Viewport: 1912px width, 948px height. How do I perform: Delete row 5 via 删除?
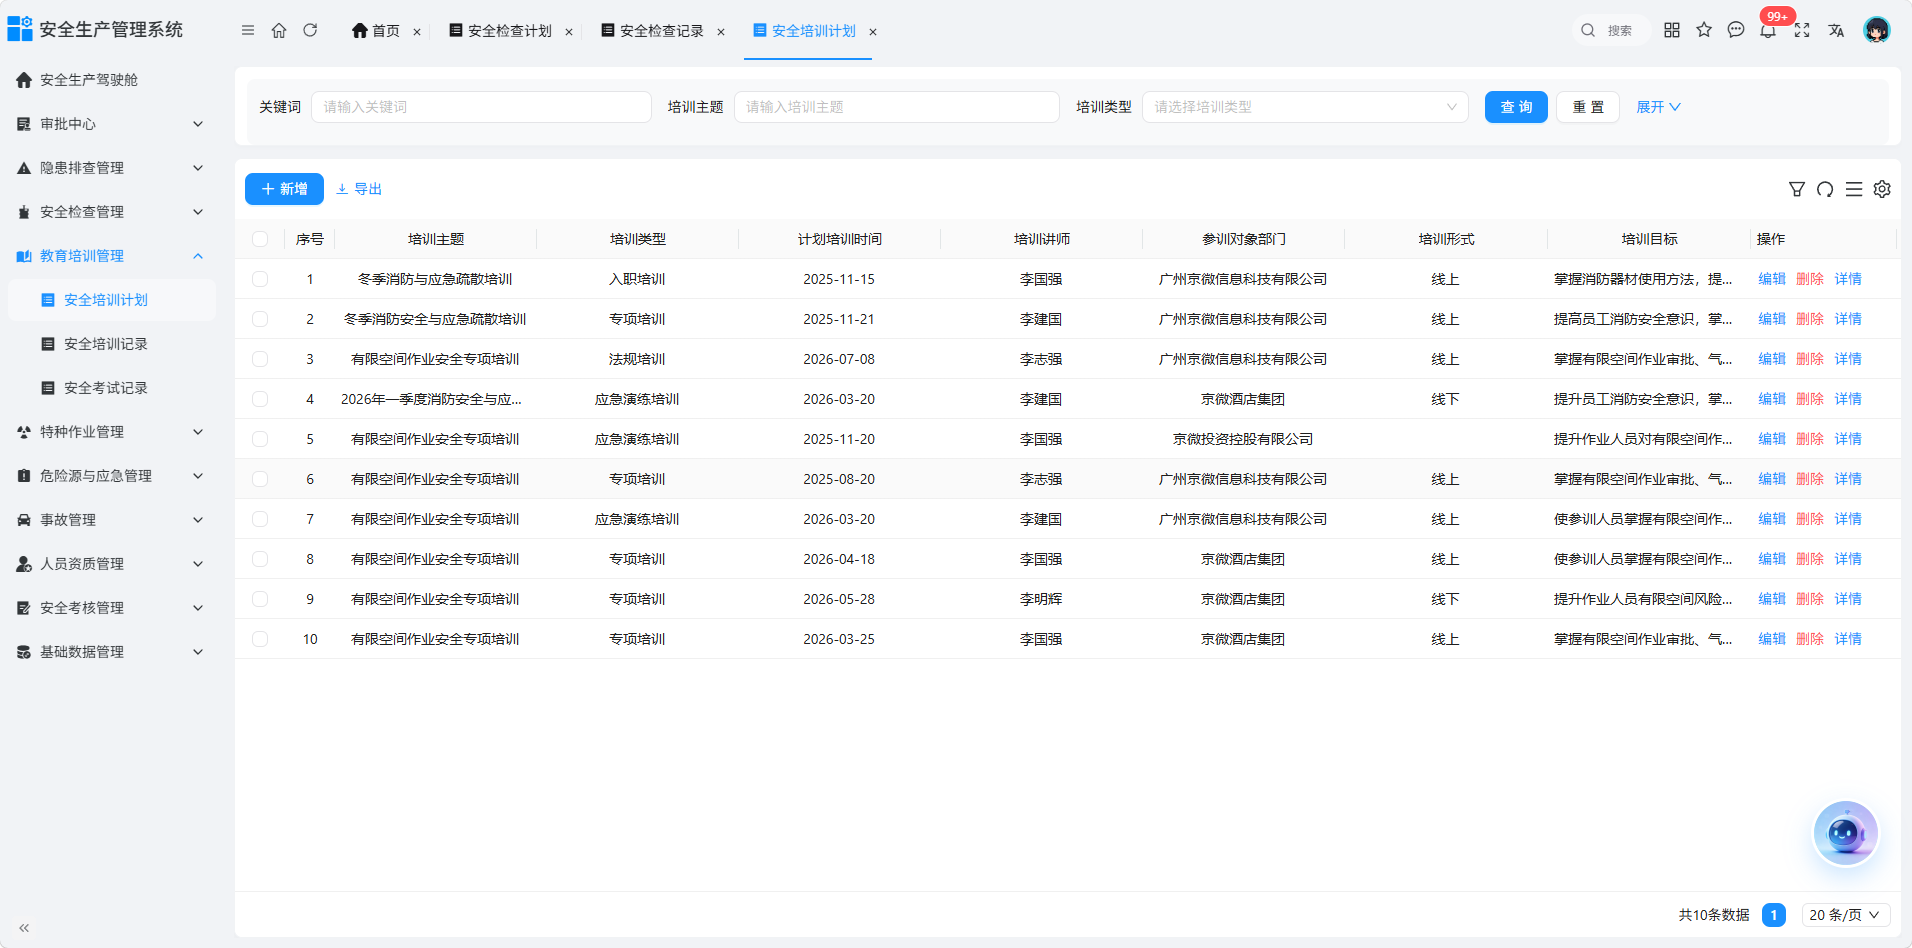coord(1810,439)
